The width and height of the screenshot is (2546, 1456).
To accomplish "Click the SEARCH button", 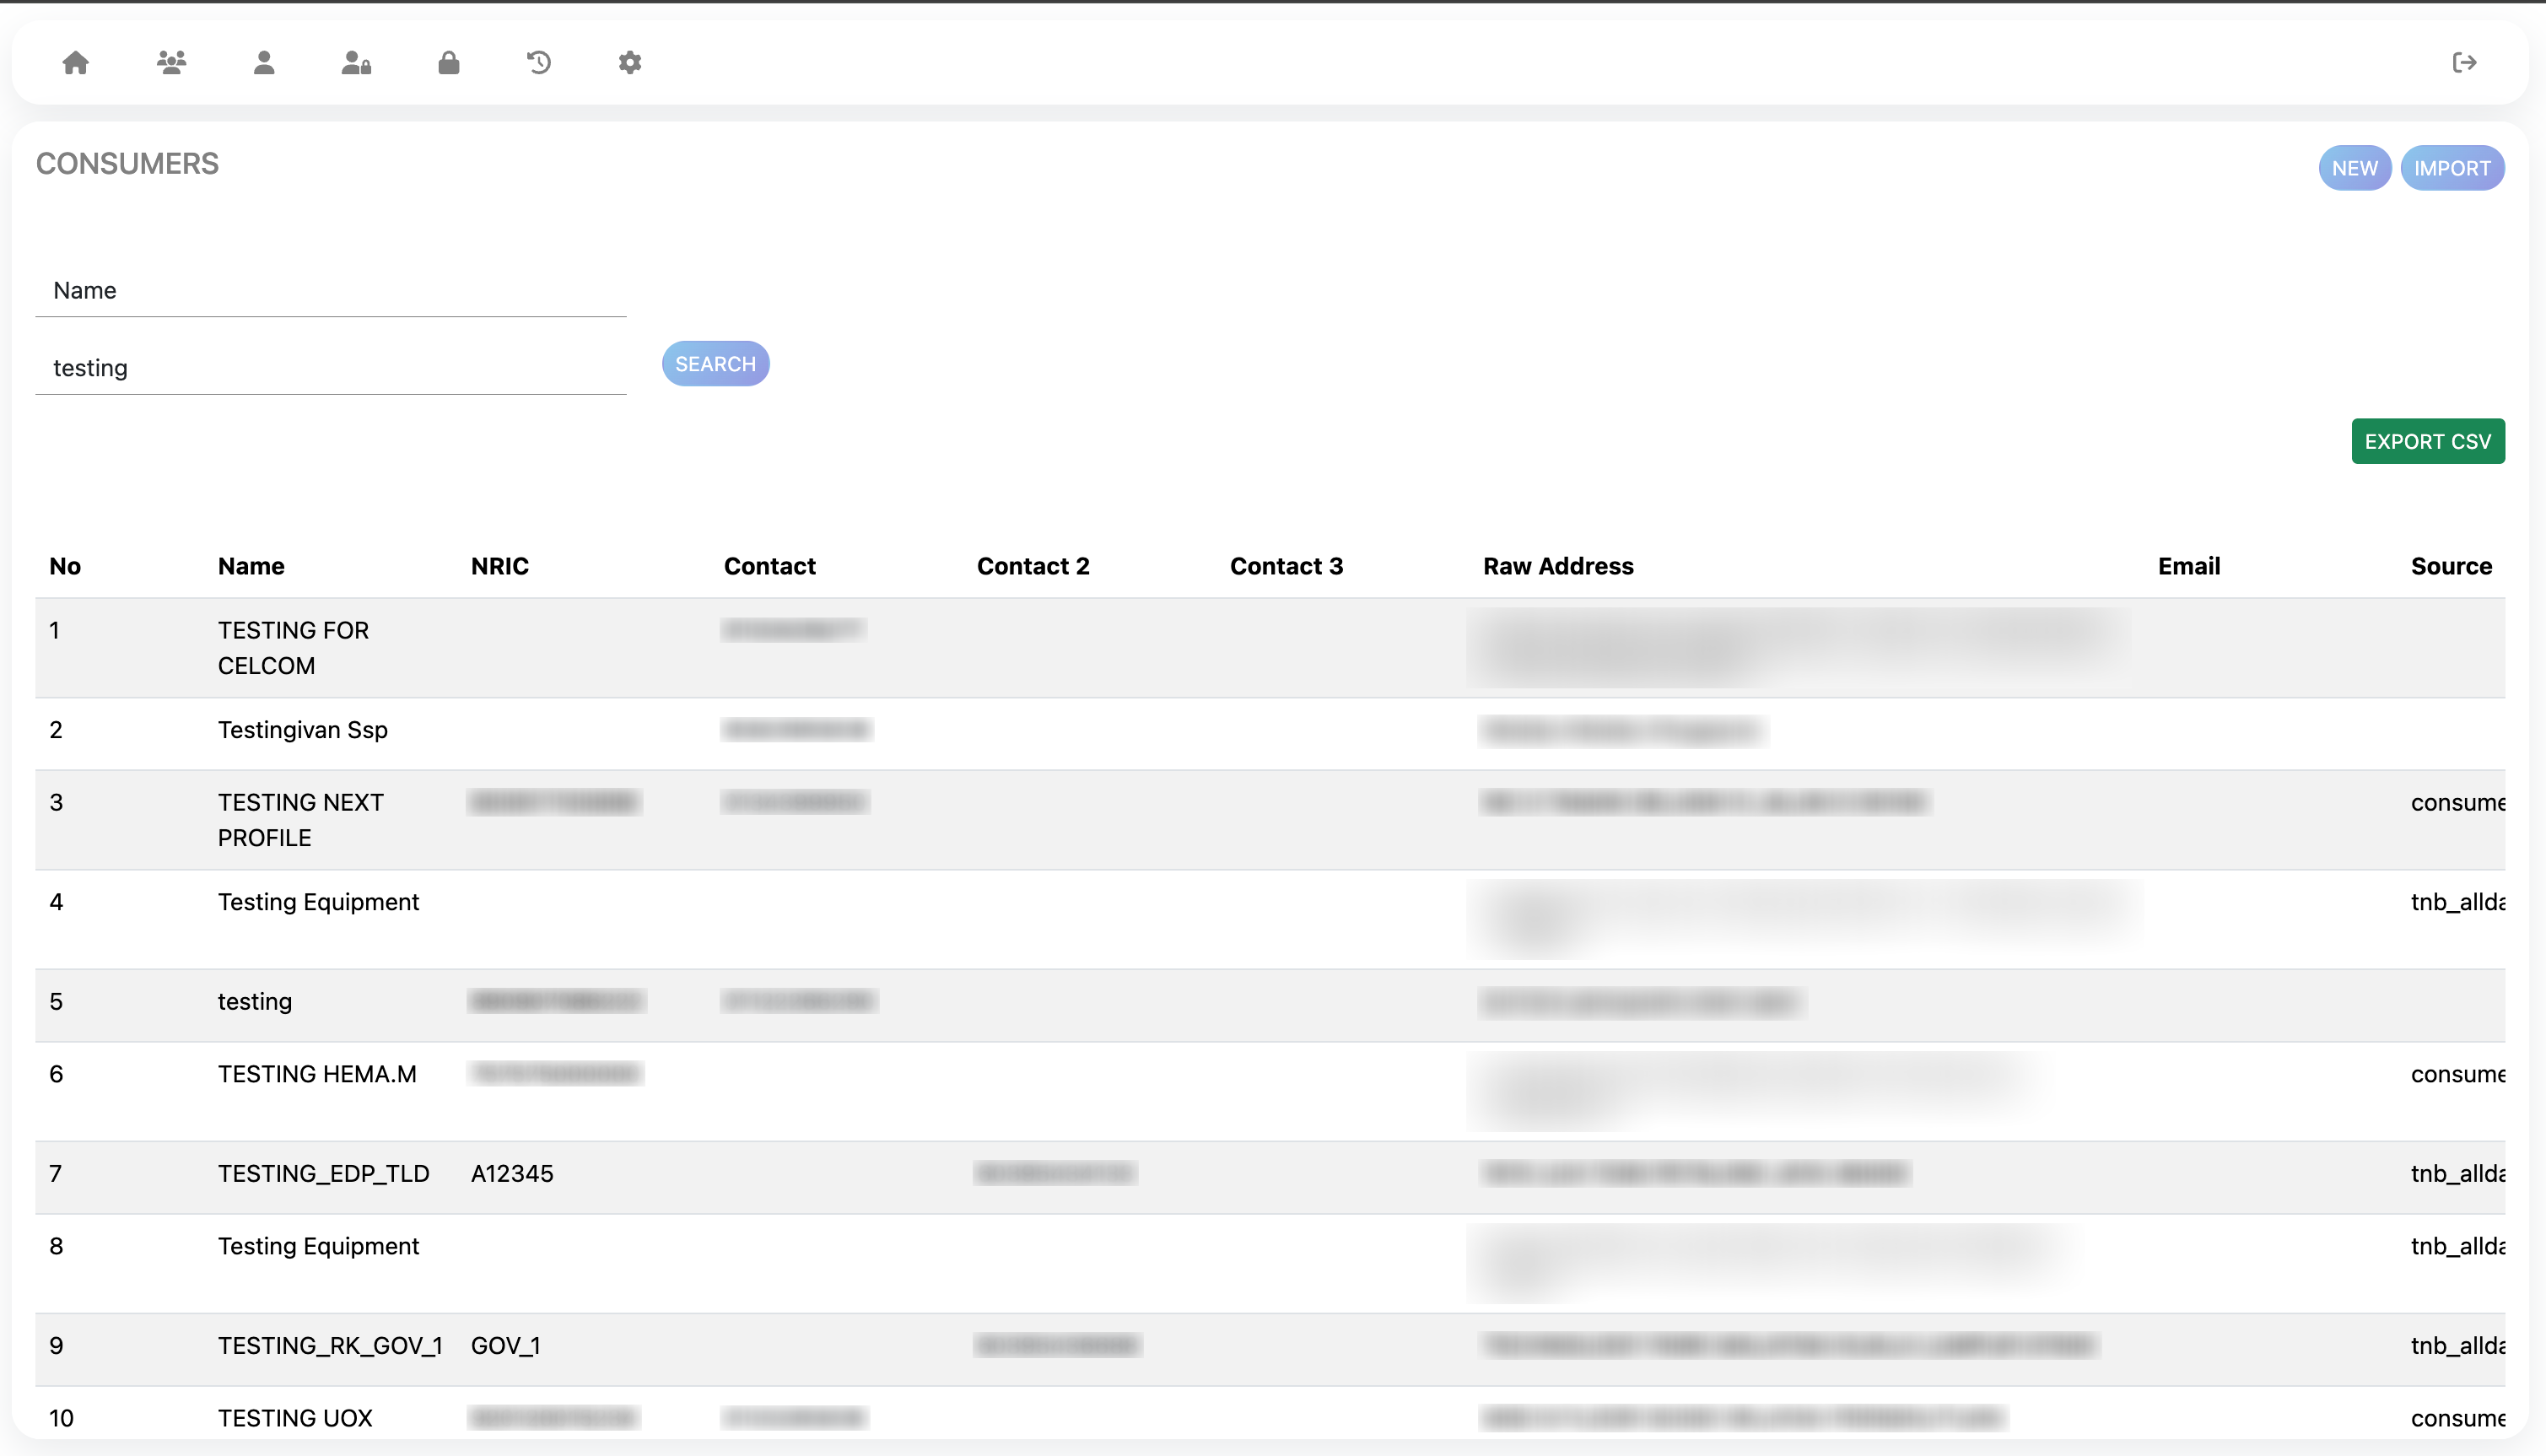I will point(715,364).
